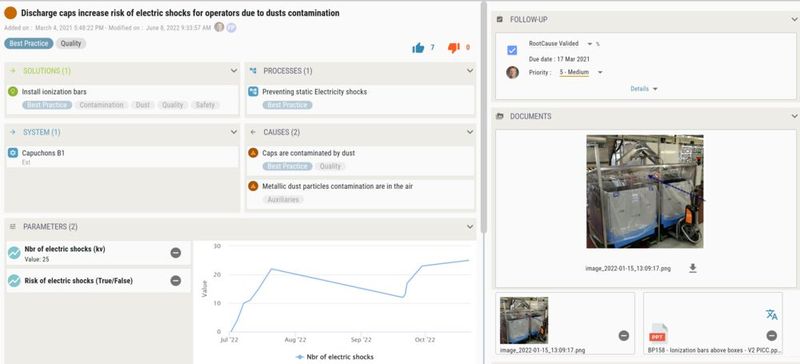Open Capuchons B1 system

tap(43, 153)
